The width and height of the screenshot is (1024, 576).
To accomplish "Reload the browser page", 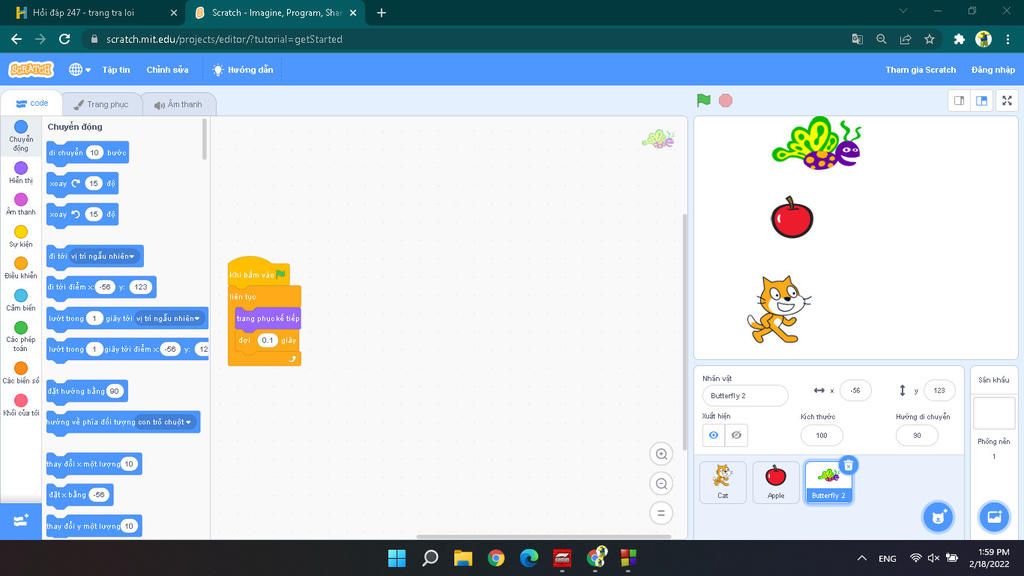I will (x=65, y=39).
